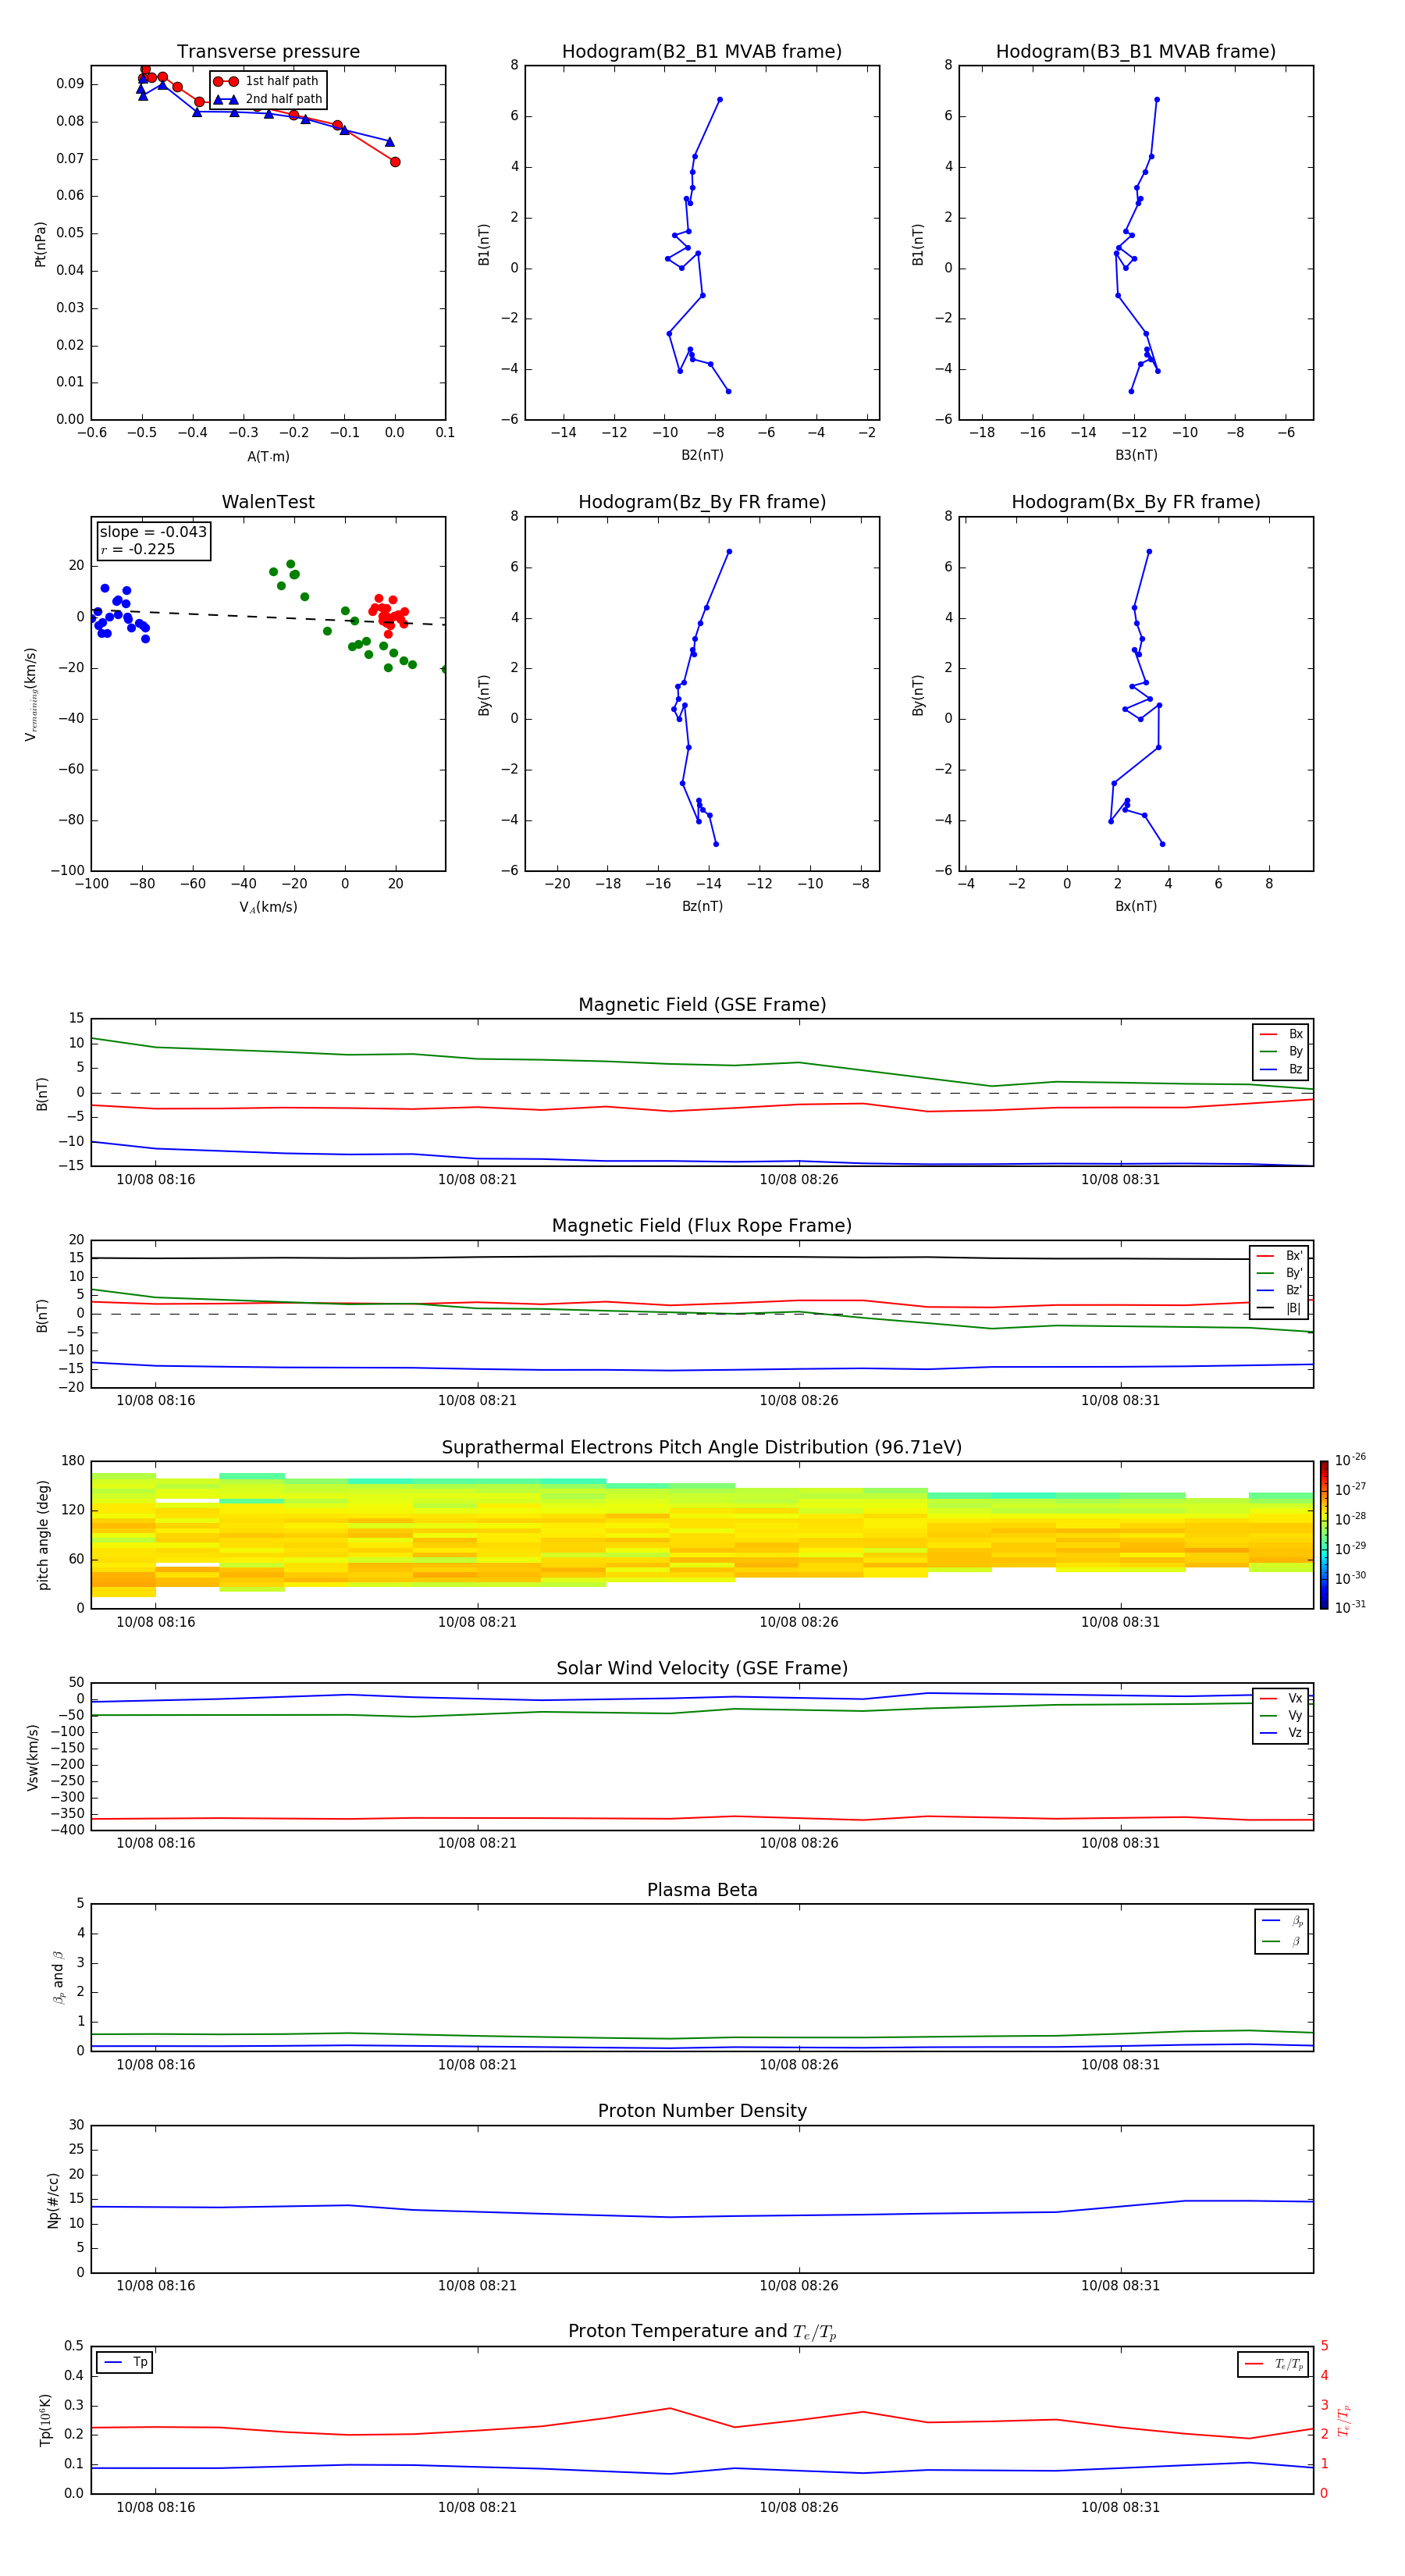Click the "Hodogram(B3_B1 MVAB frame)" title
The image size is (1405, 2576).
(1136, 52)
